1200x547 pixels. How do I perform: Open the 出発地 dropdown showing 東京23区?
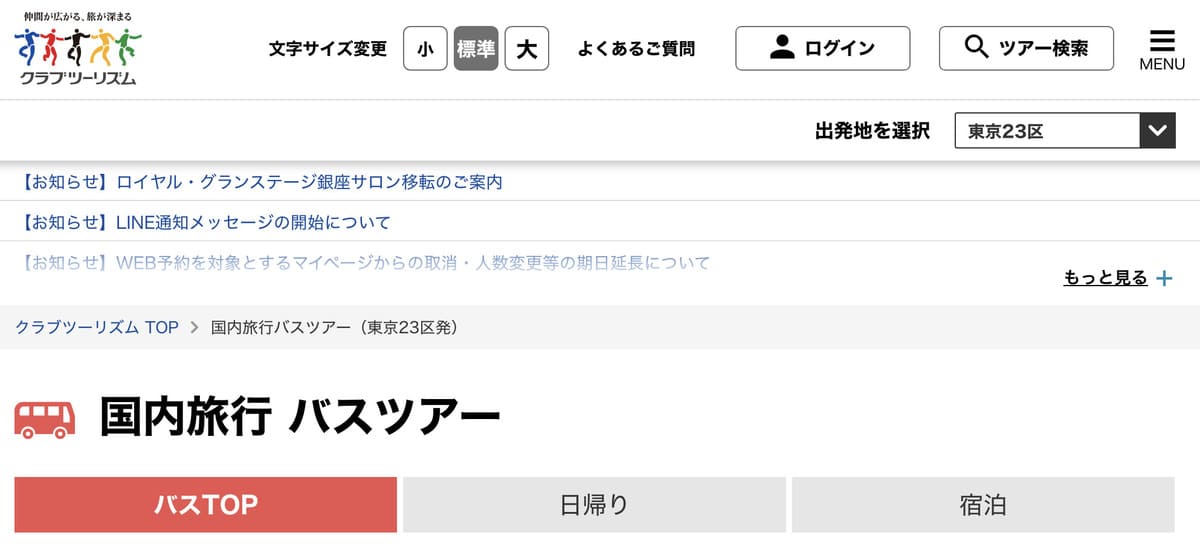pyautogui.click(x=1047, y=131)
